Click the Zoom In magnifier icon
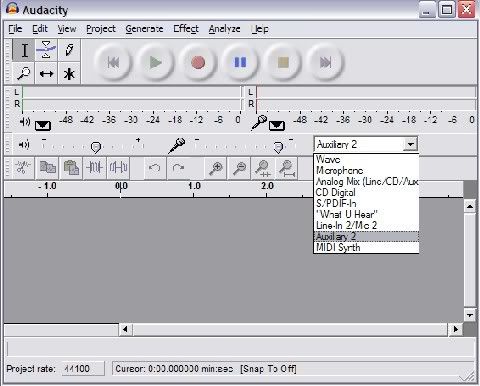This screenshot has height=386, width=480. (x=216, y=167)
